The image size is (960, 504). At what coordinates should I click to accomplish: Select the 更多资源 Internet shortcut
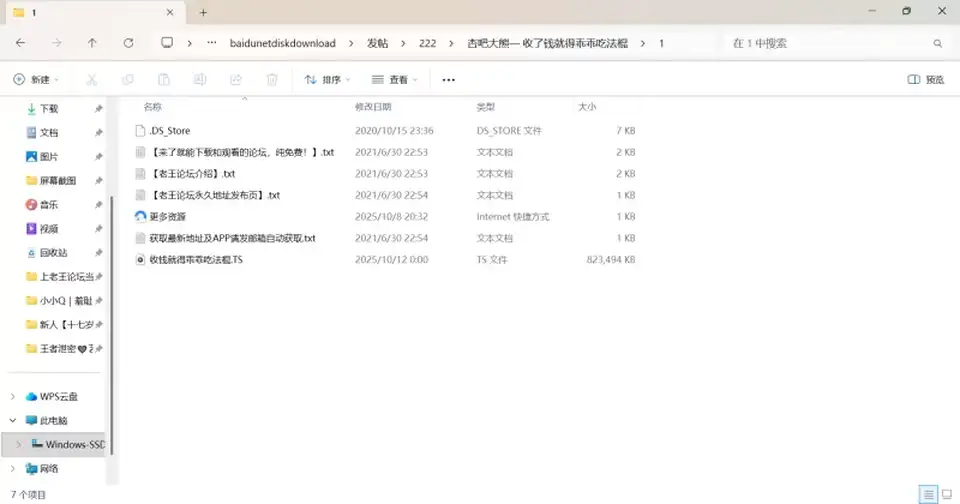(167, 217)
